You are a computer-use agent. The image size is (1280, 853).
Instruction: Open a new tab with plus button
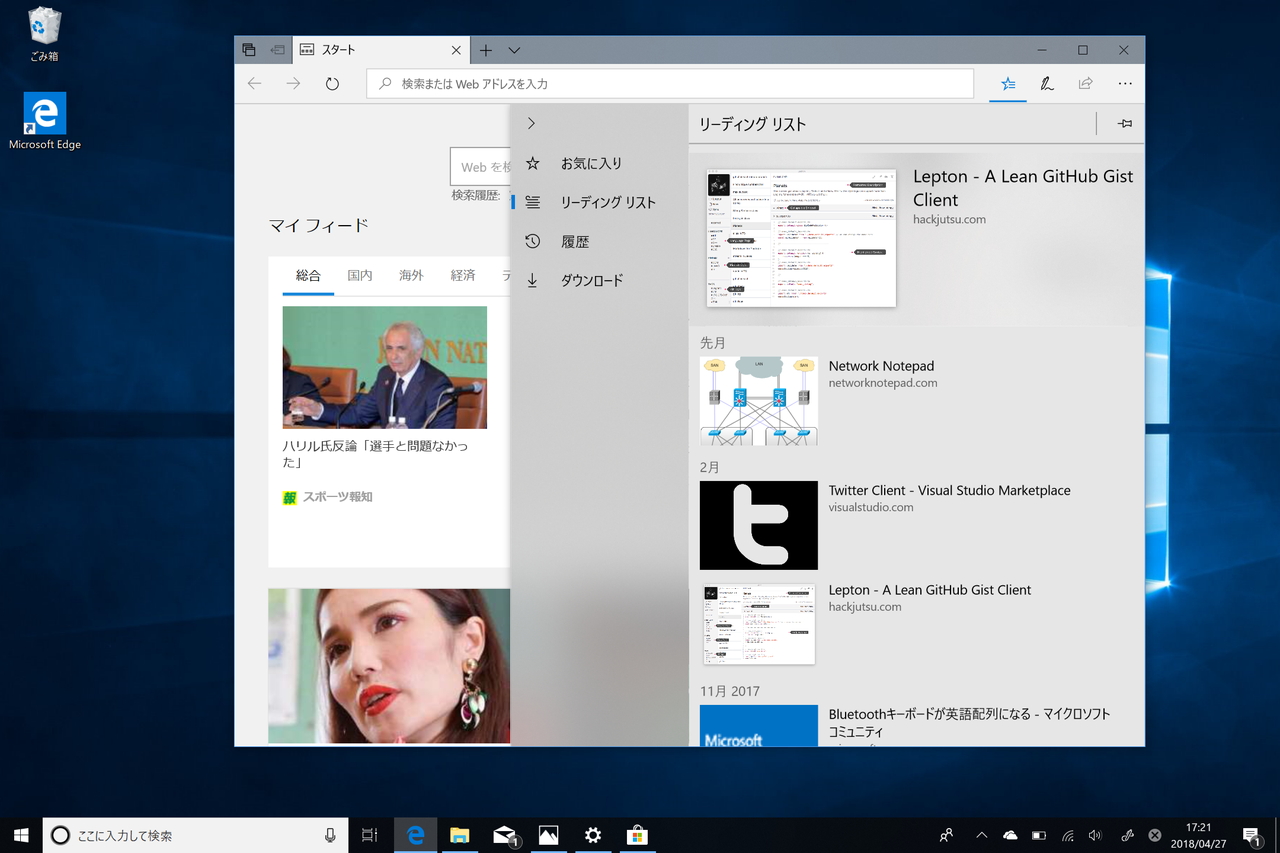pos(485,50)
